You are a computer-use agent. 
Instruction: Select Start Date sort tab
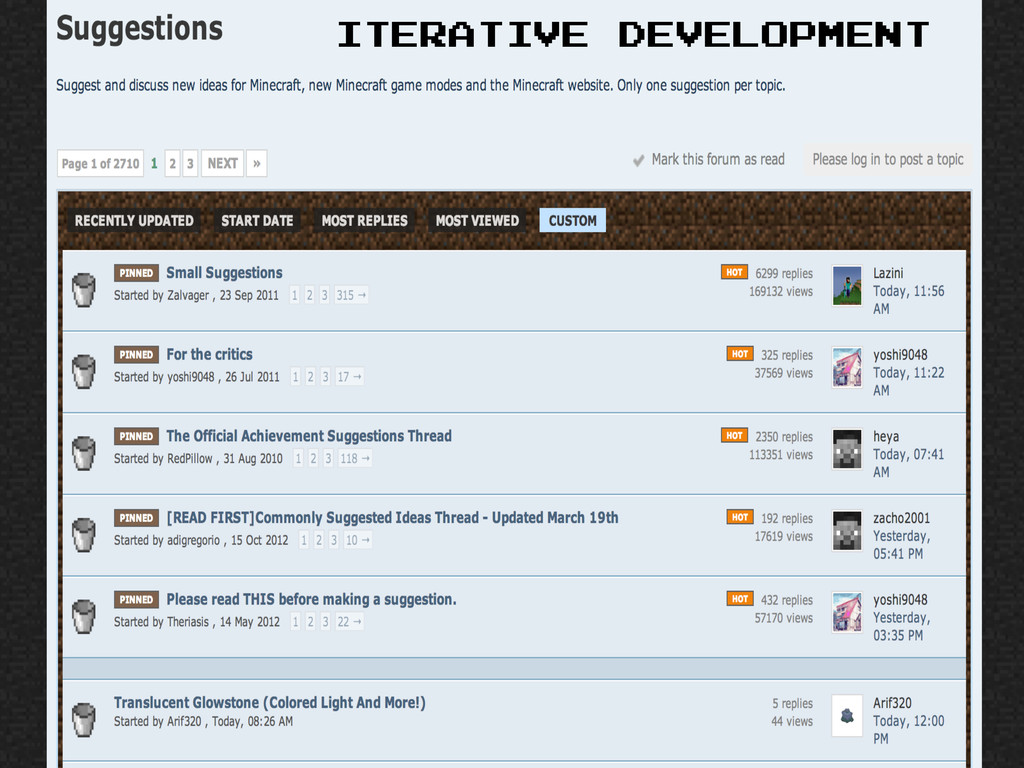click(x=257, y=221)
